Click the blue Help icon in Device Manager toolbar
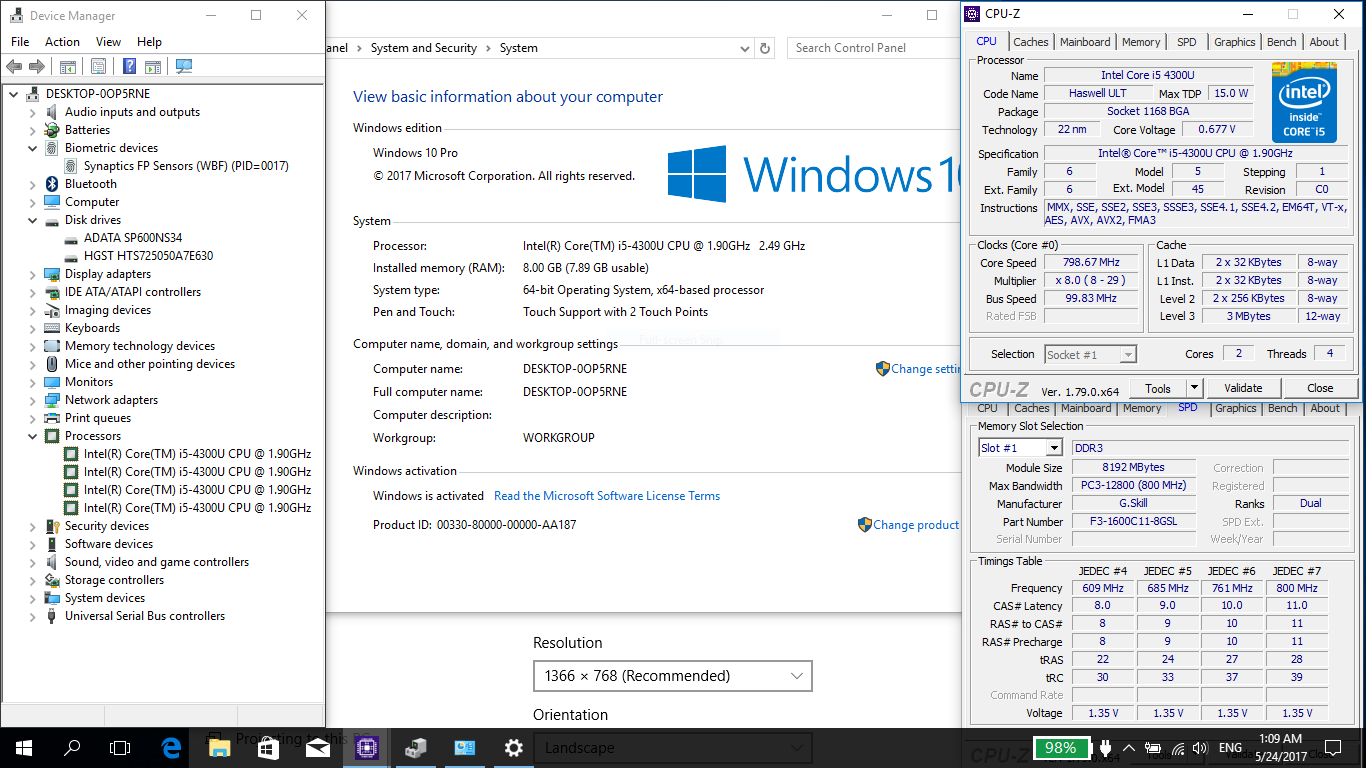The width and height of the screenshot is (1366, 768). pos(129,66)
